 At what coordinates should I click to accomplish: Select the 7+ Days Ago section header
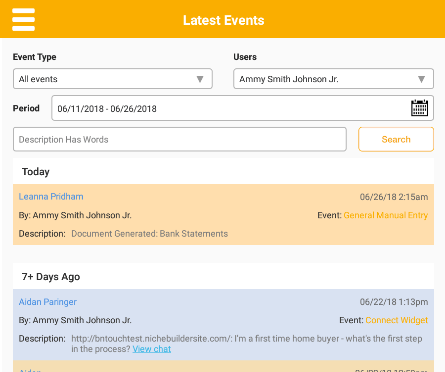tap(51, 277)
